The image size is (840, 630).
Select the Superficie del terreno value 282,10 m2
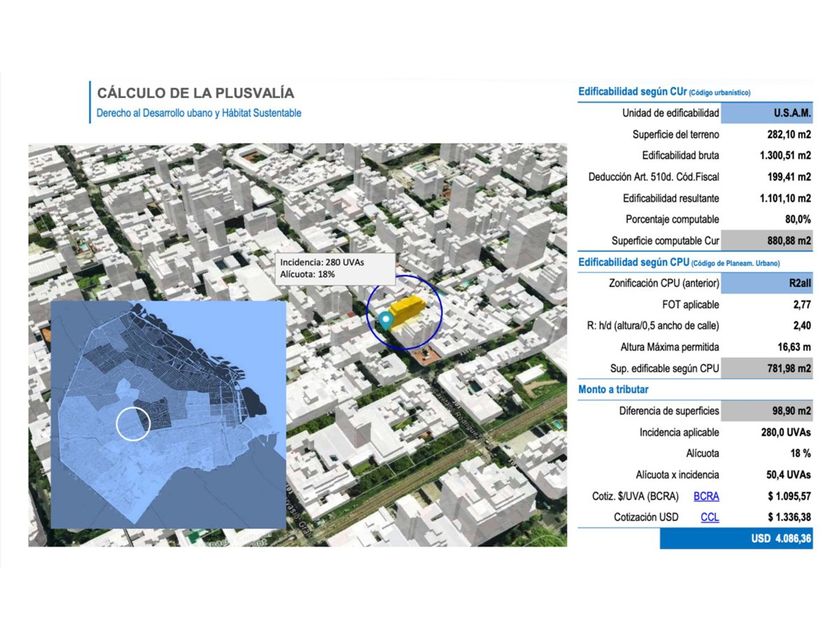789,134
